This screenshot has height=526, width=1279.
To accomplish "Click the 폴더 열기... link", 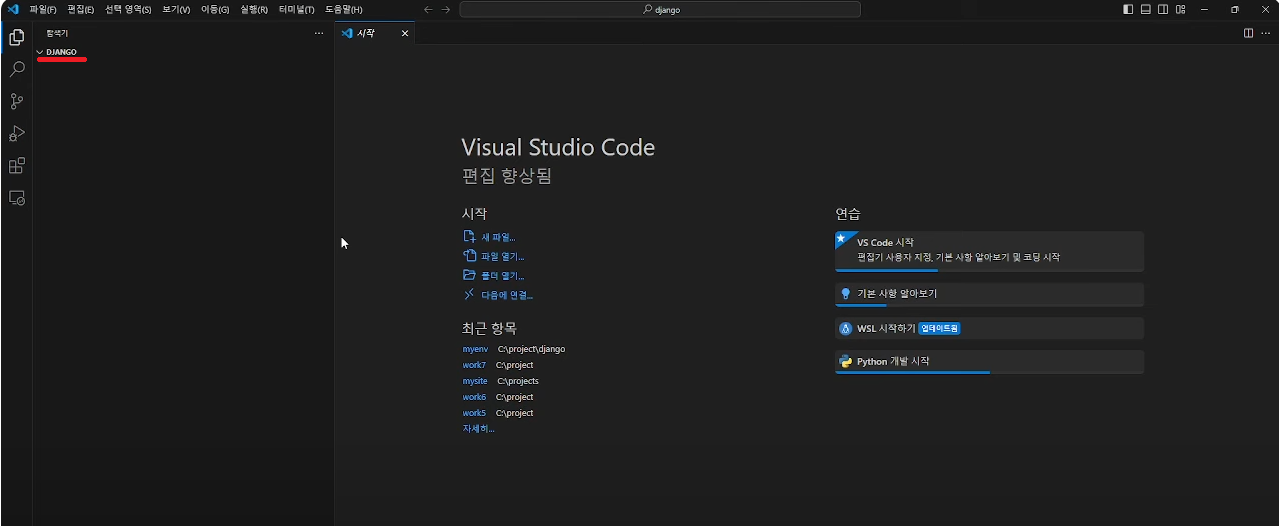I will pos(503,275).
